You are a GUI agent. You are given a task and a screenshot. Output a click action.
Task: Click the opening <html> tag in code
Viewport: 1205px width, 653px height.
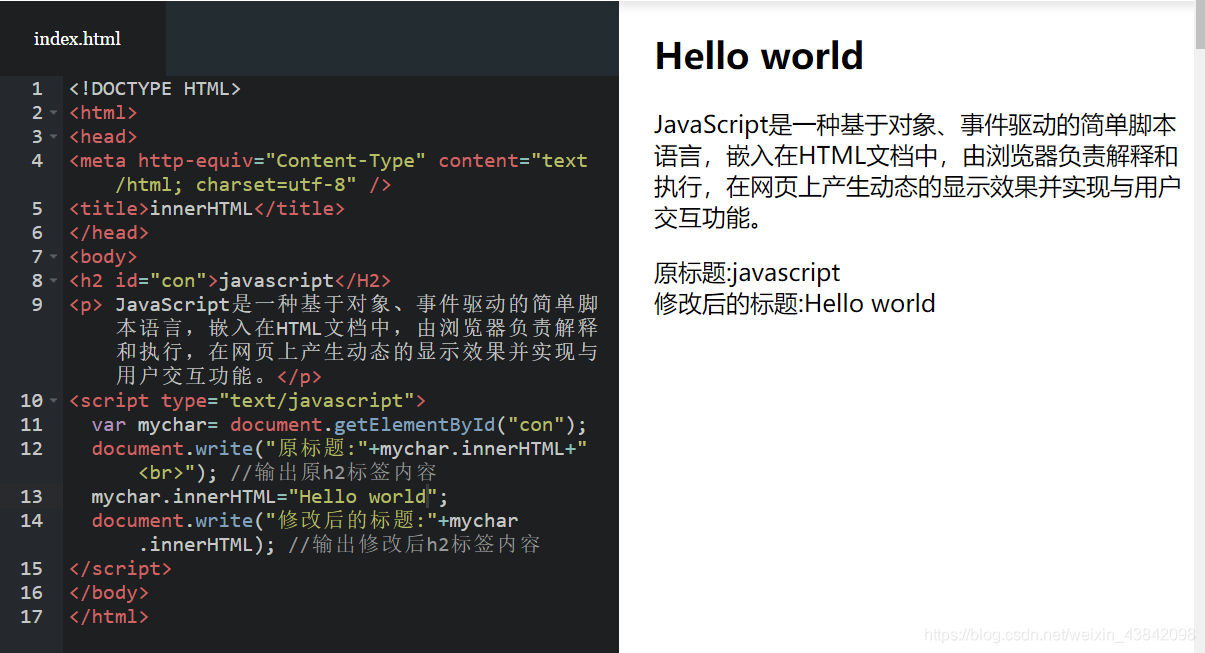[x=103, y=113]
